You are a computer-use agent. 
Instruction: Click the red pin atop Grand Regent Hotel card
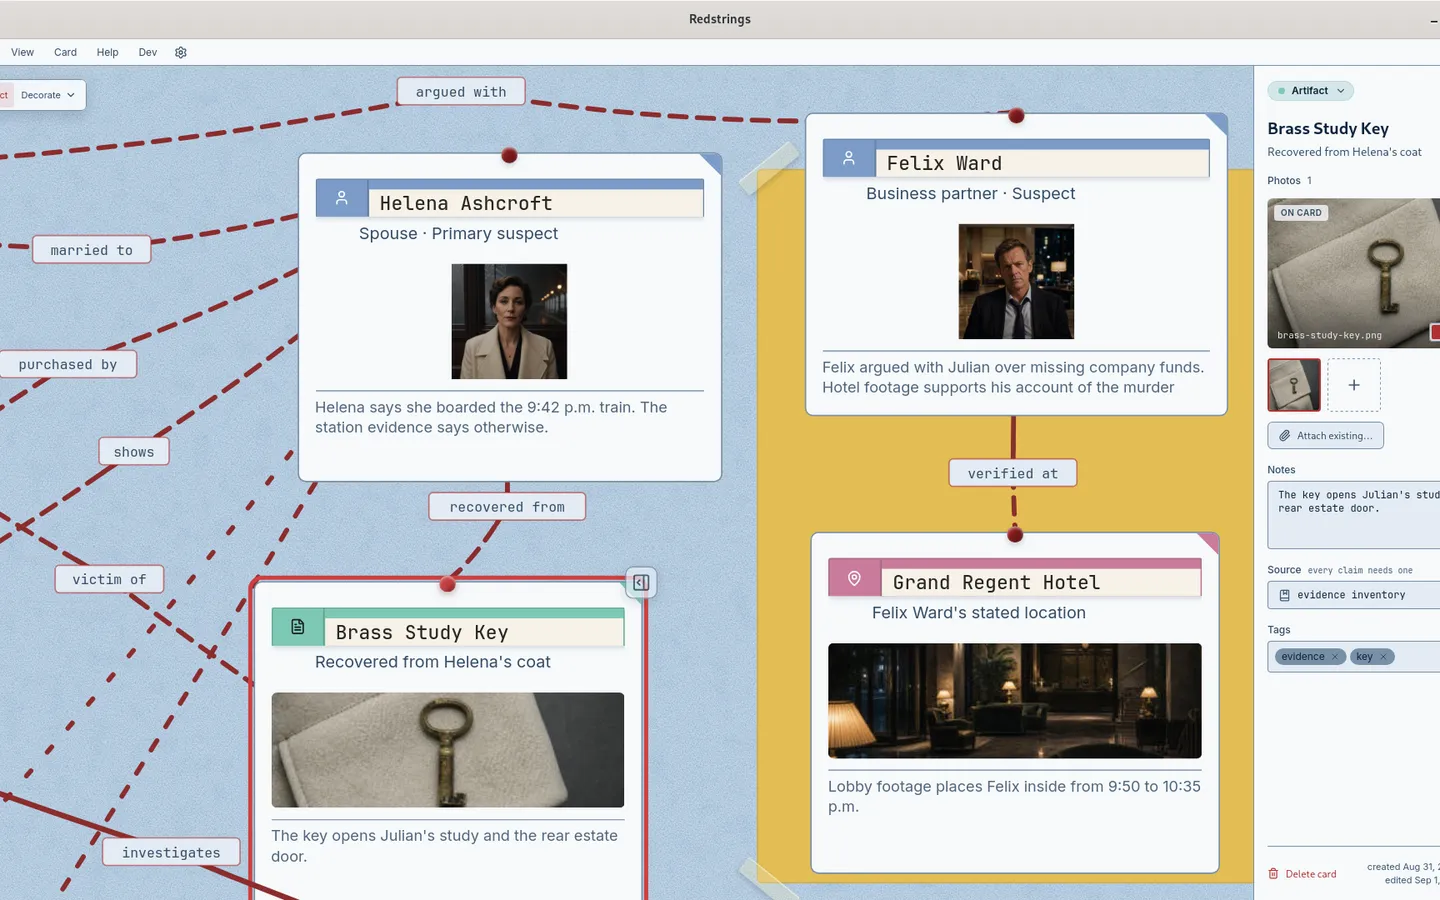[x=1015, y=535]
